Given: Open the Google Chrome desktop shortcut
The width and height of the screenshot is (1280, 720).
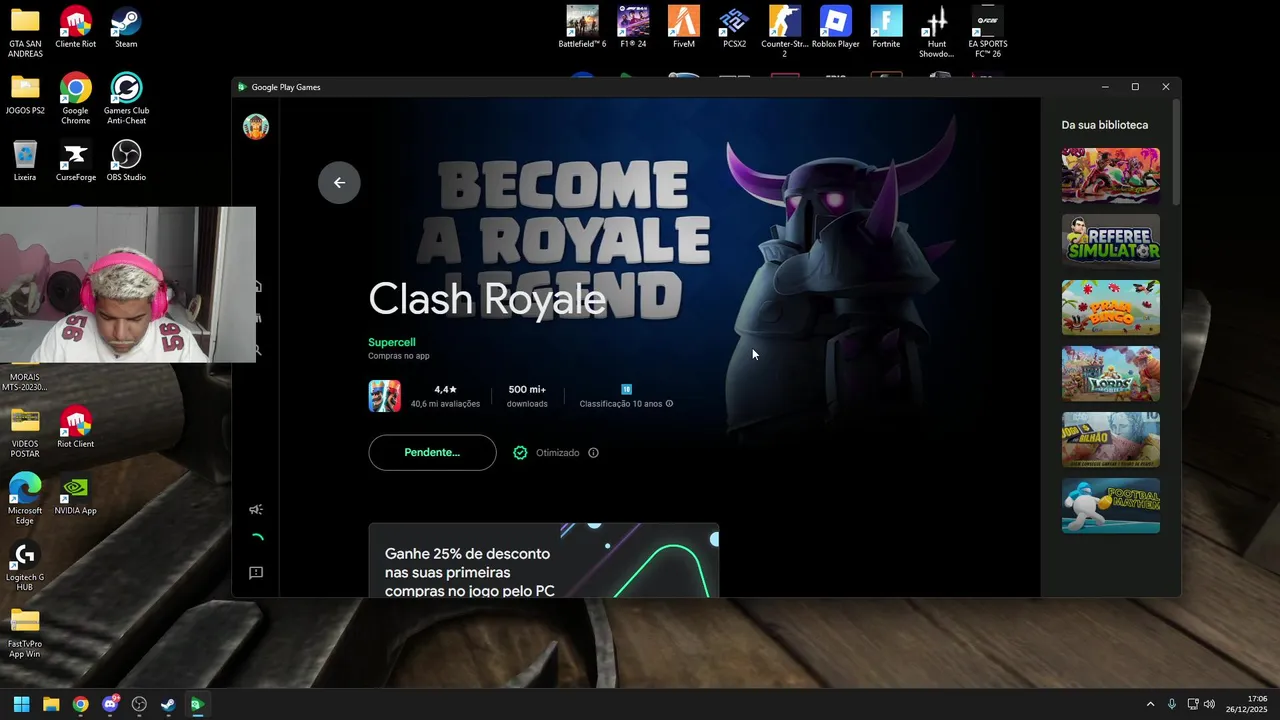Looking at the screenshot, I should [75, 99].
